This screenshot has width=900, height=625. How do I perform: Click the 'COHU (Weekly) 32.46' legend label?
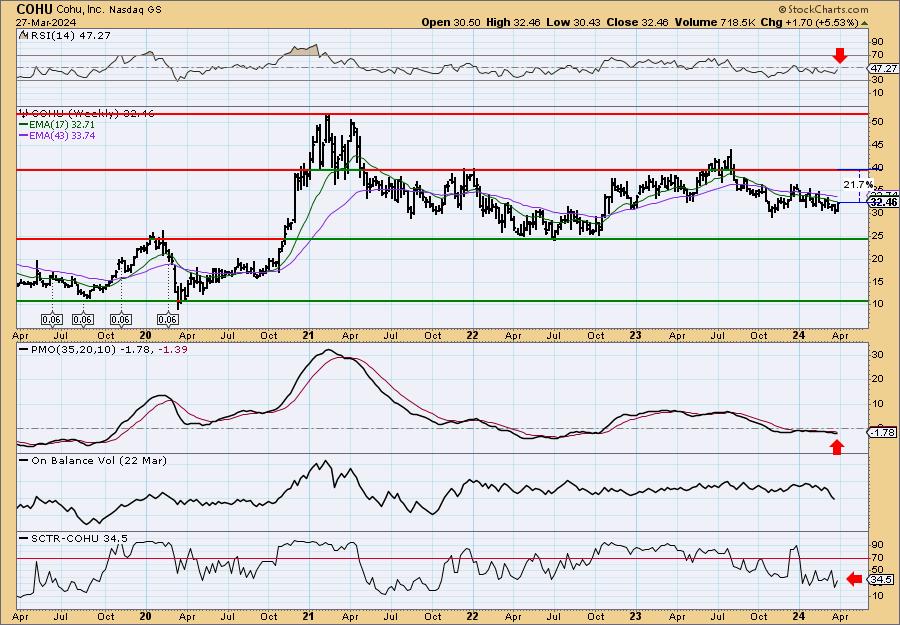pyautogui.click(x=91, y=113)
